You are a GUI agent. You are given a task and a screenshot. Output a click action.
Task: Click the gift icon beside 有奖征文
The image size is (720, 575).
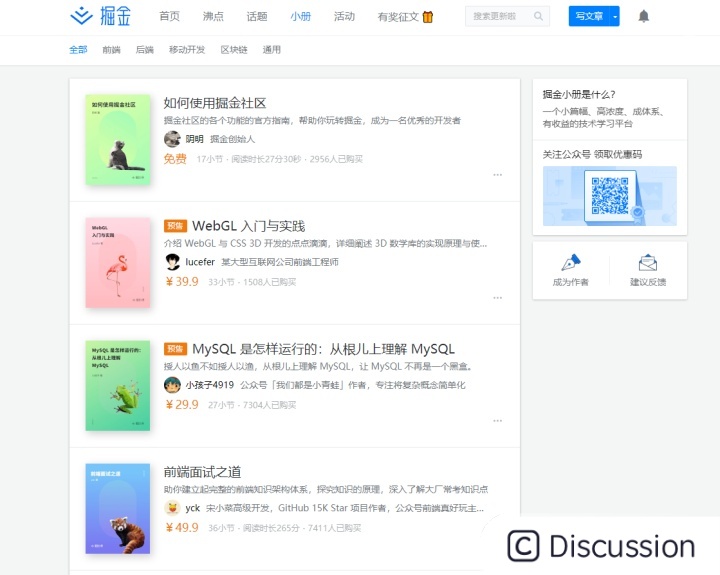coord(428,17)
